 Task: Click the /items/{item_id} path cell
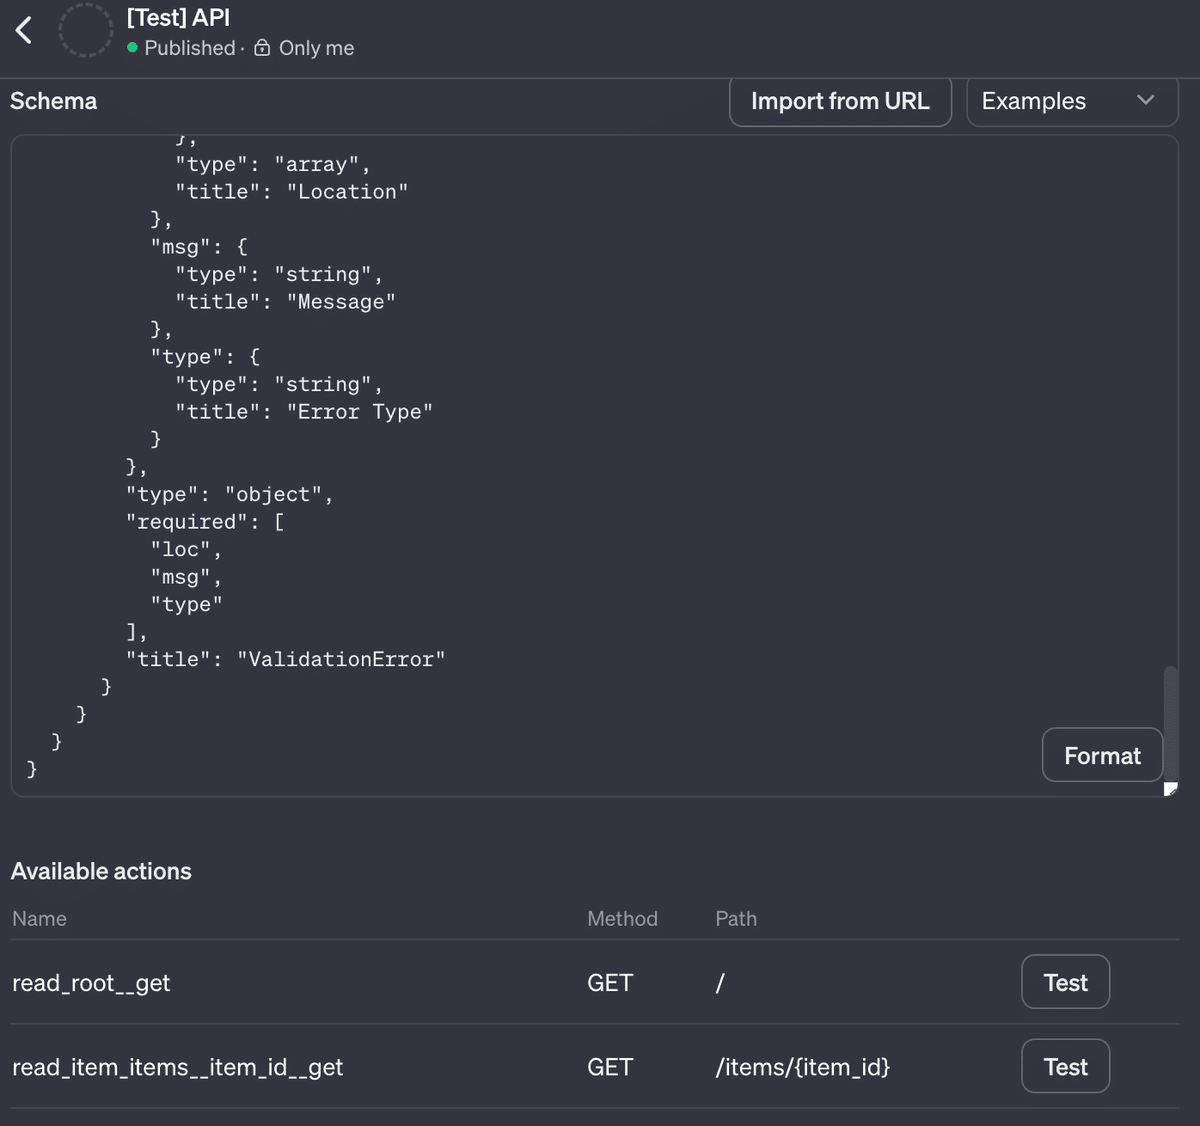point(802,1067)
